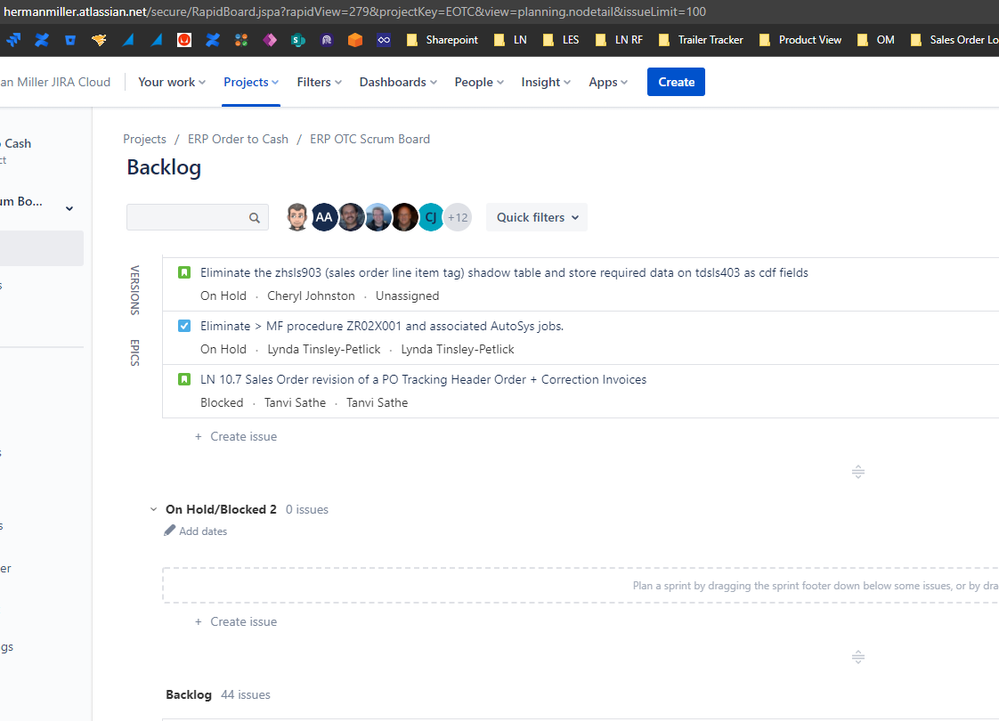The image size is (999, 721).
Task: Expand the Quick filters dropdown
Action: pyautogui.click(x=537, y=217)
